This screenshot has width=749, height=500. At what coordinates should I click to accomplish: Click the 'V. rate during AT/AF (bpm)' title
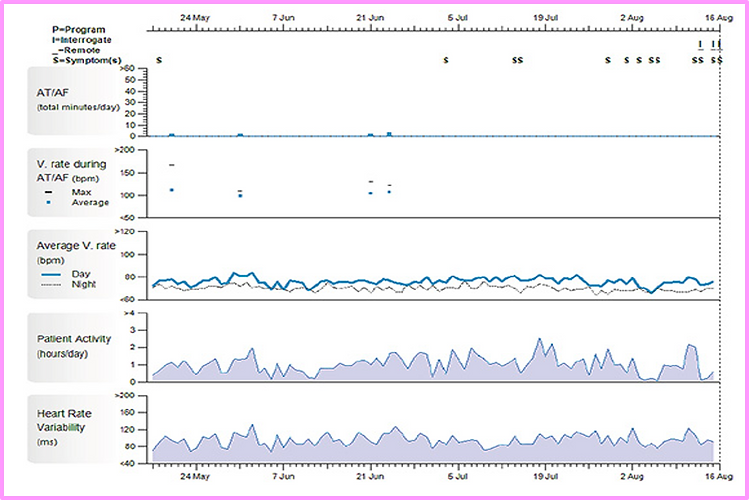coord(72,170)
